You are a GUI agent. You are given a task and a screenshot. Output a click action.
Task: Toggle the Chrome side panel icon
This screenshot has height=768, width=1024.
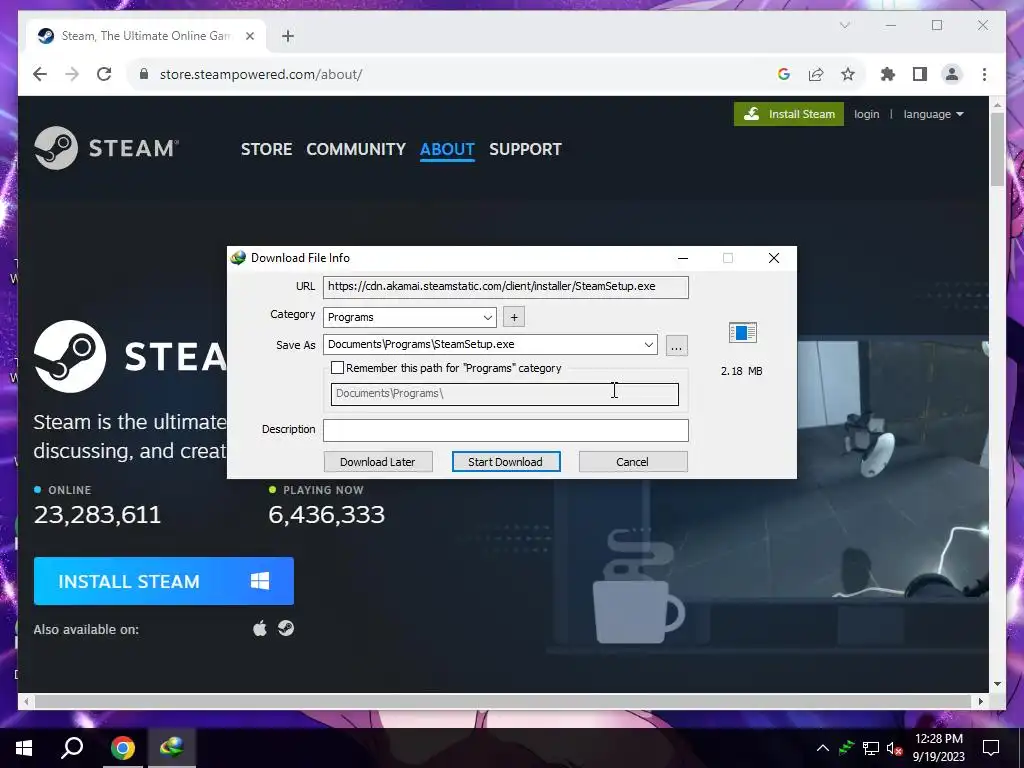[x=920, y=74]
